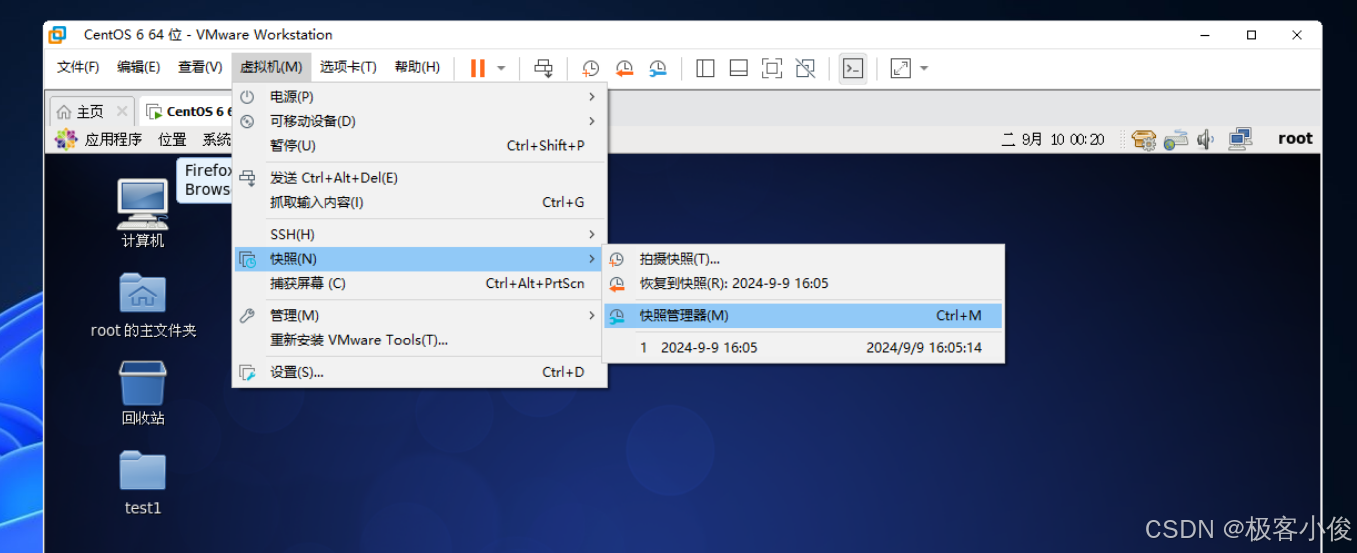Open the stretch display dropdown arrow
The image size is (1357, 553).
click(924, 68)
